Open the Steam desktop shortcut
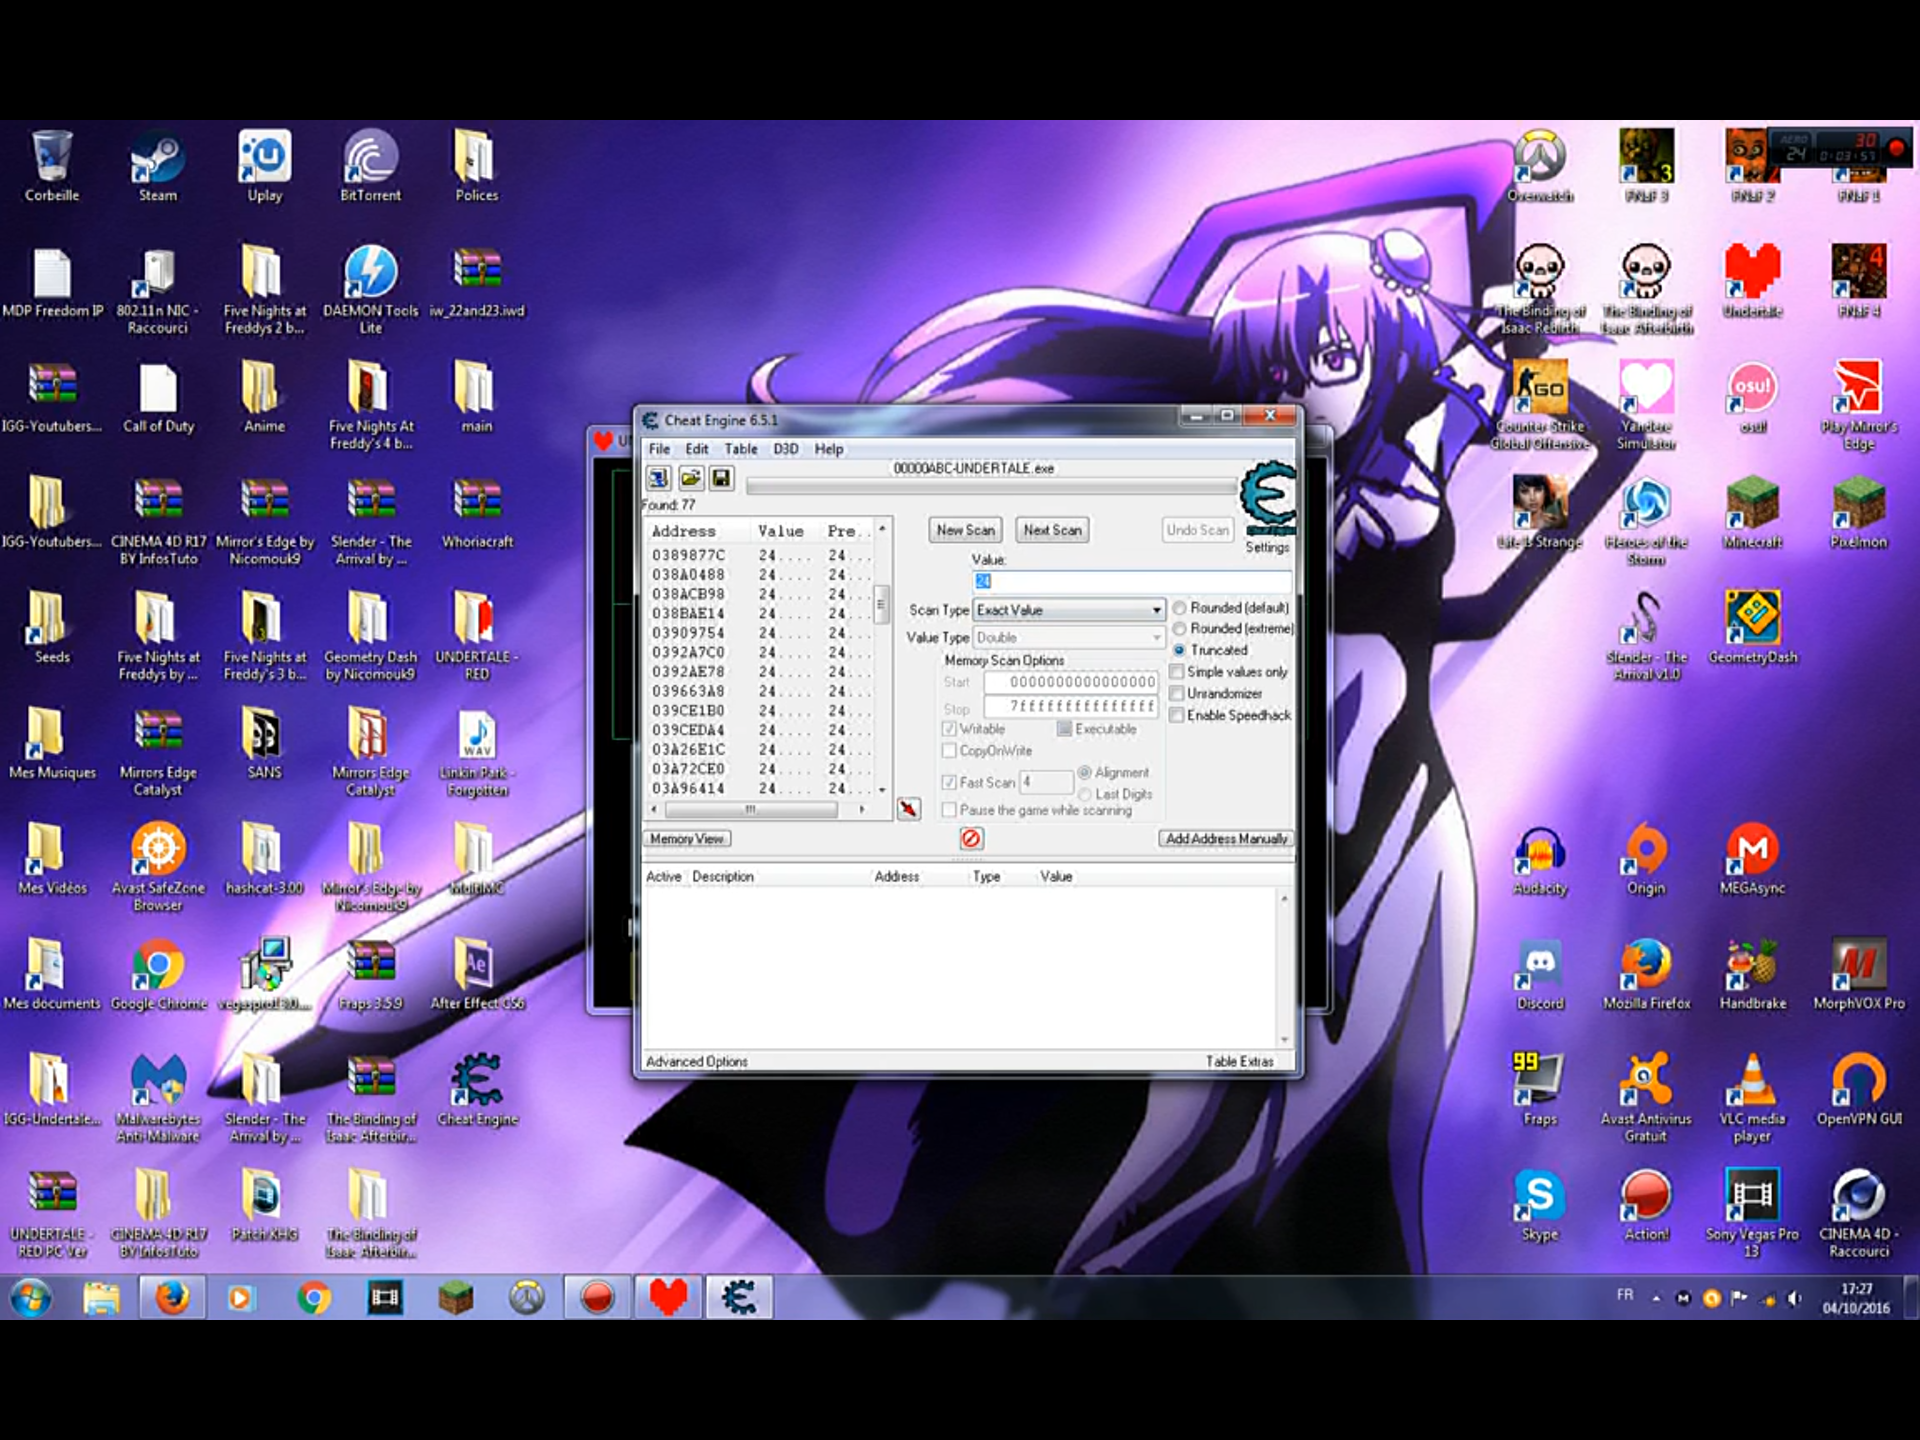The image size is (1920, 1440). pyautogui.click(x=157, y=160)
